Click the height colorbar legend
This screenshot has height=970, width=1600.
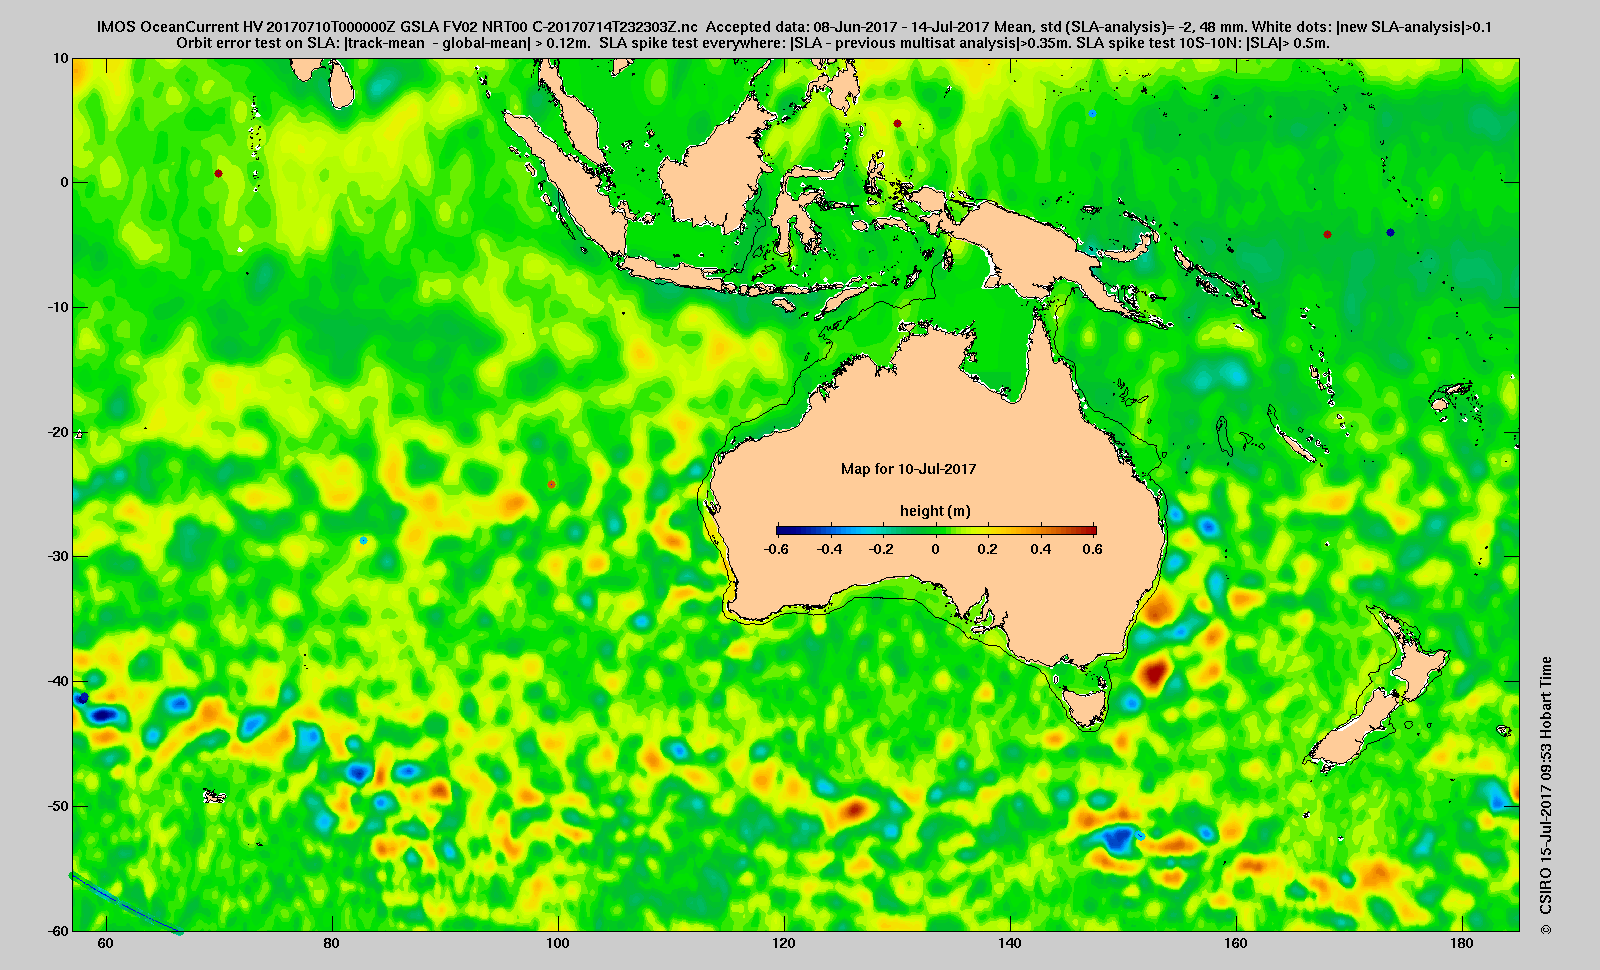(936, 530)
